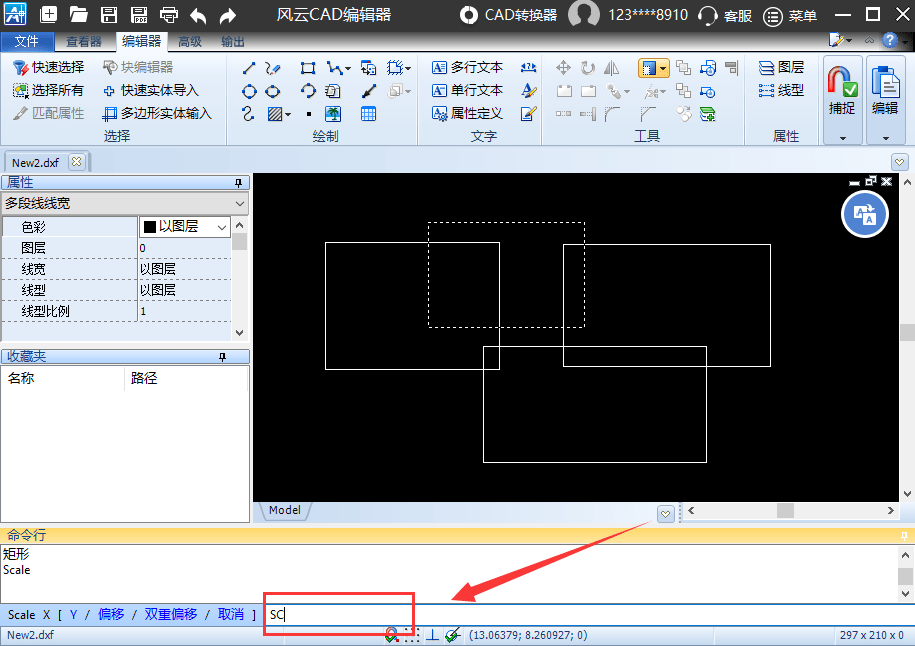This screenshot has width=915, height=646.
Task: Toggle ortho mode icon in status bar
Action: tap(432, 635)
